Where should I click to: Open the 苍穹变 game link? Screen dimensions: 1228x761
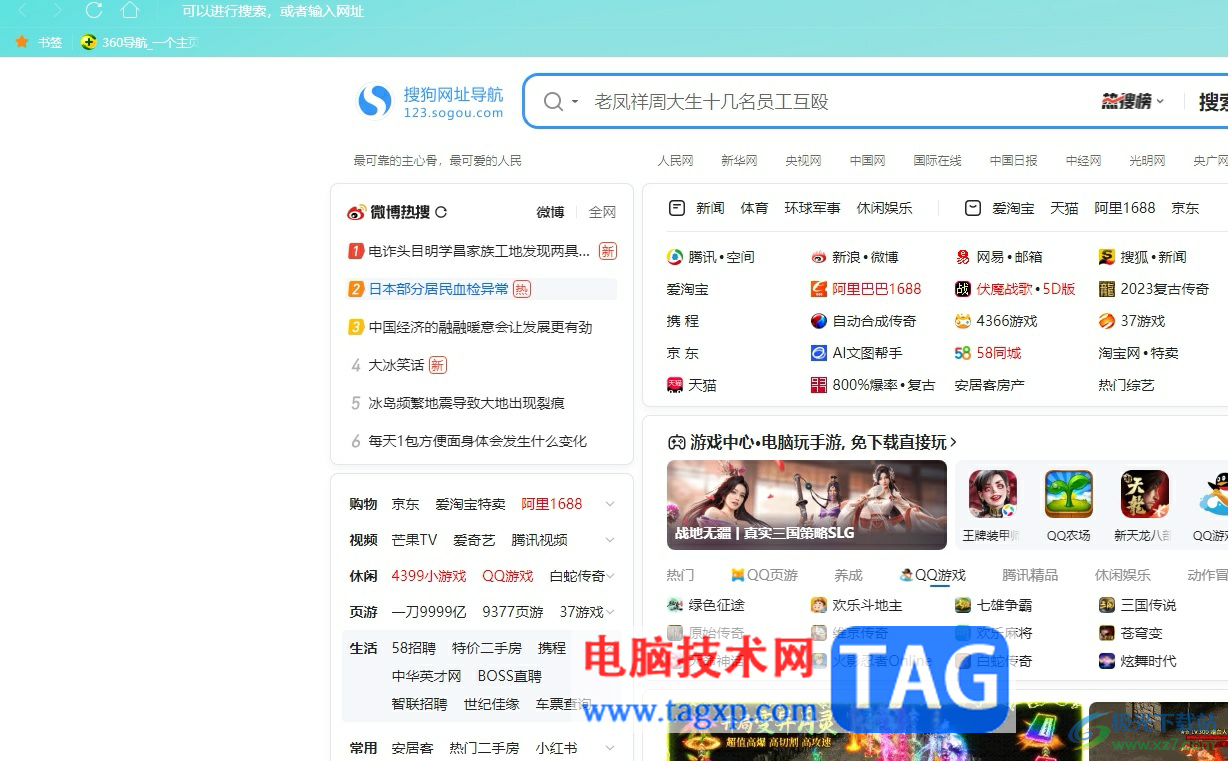pos(1142,633)
